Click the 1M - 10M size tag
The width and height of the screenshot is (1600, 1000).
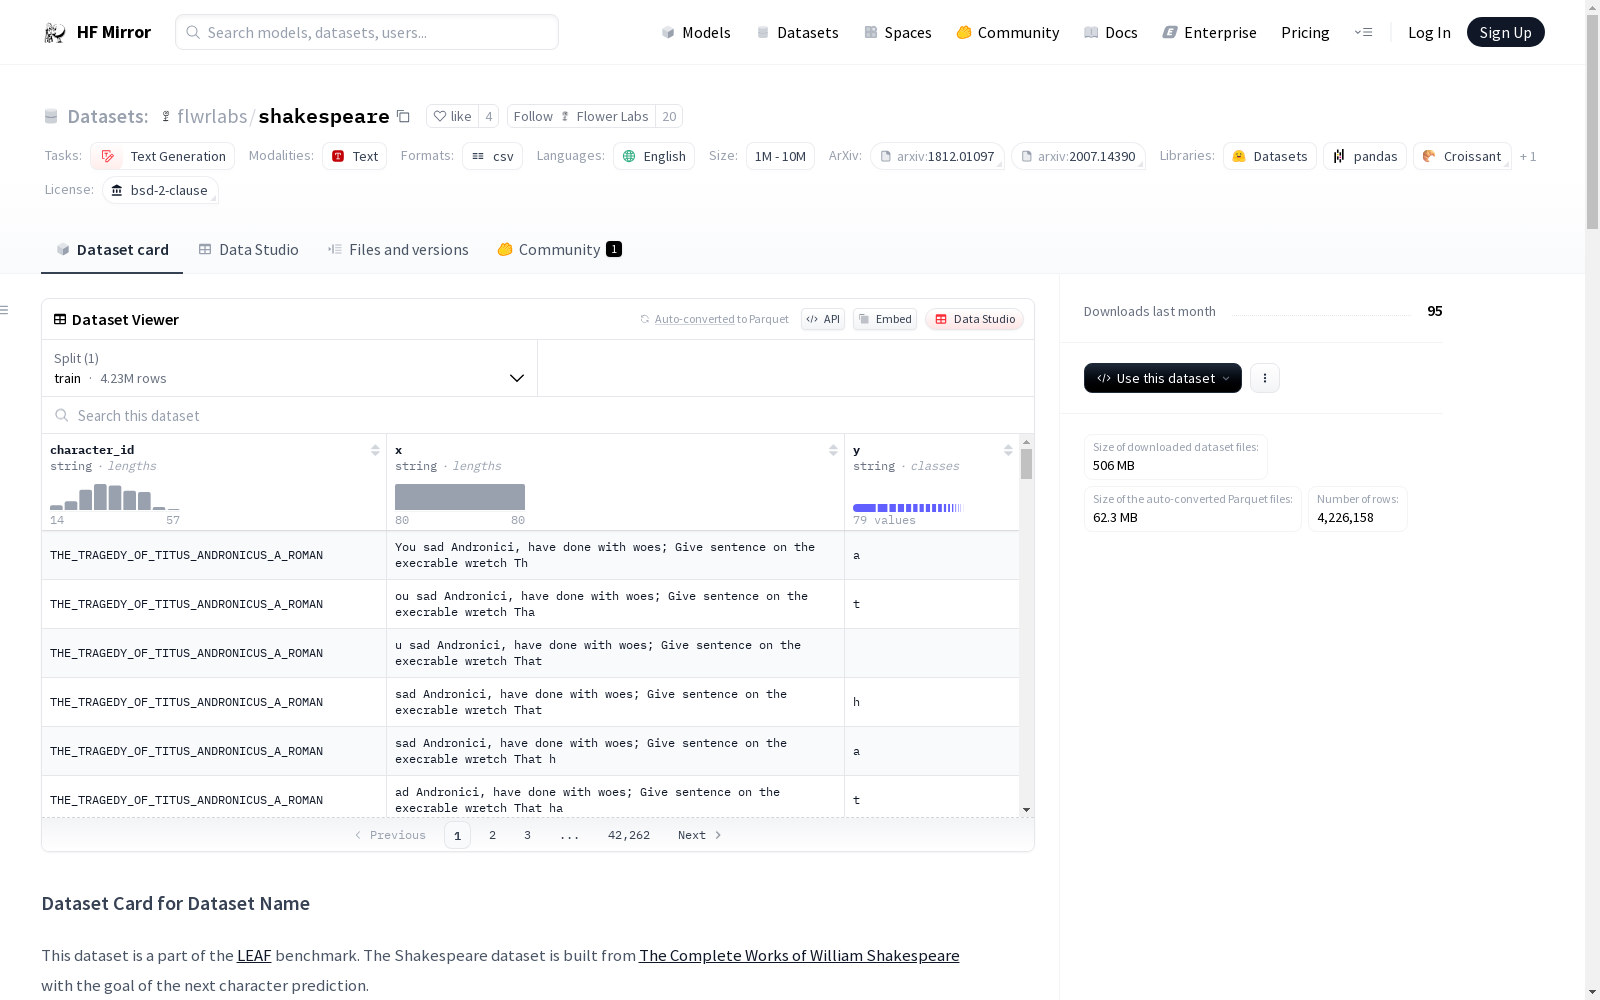[780, 156]
